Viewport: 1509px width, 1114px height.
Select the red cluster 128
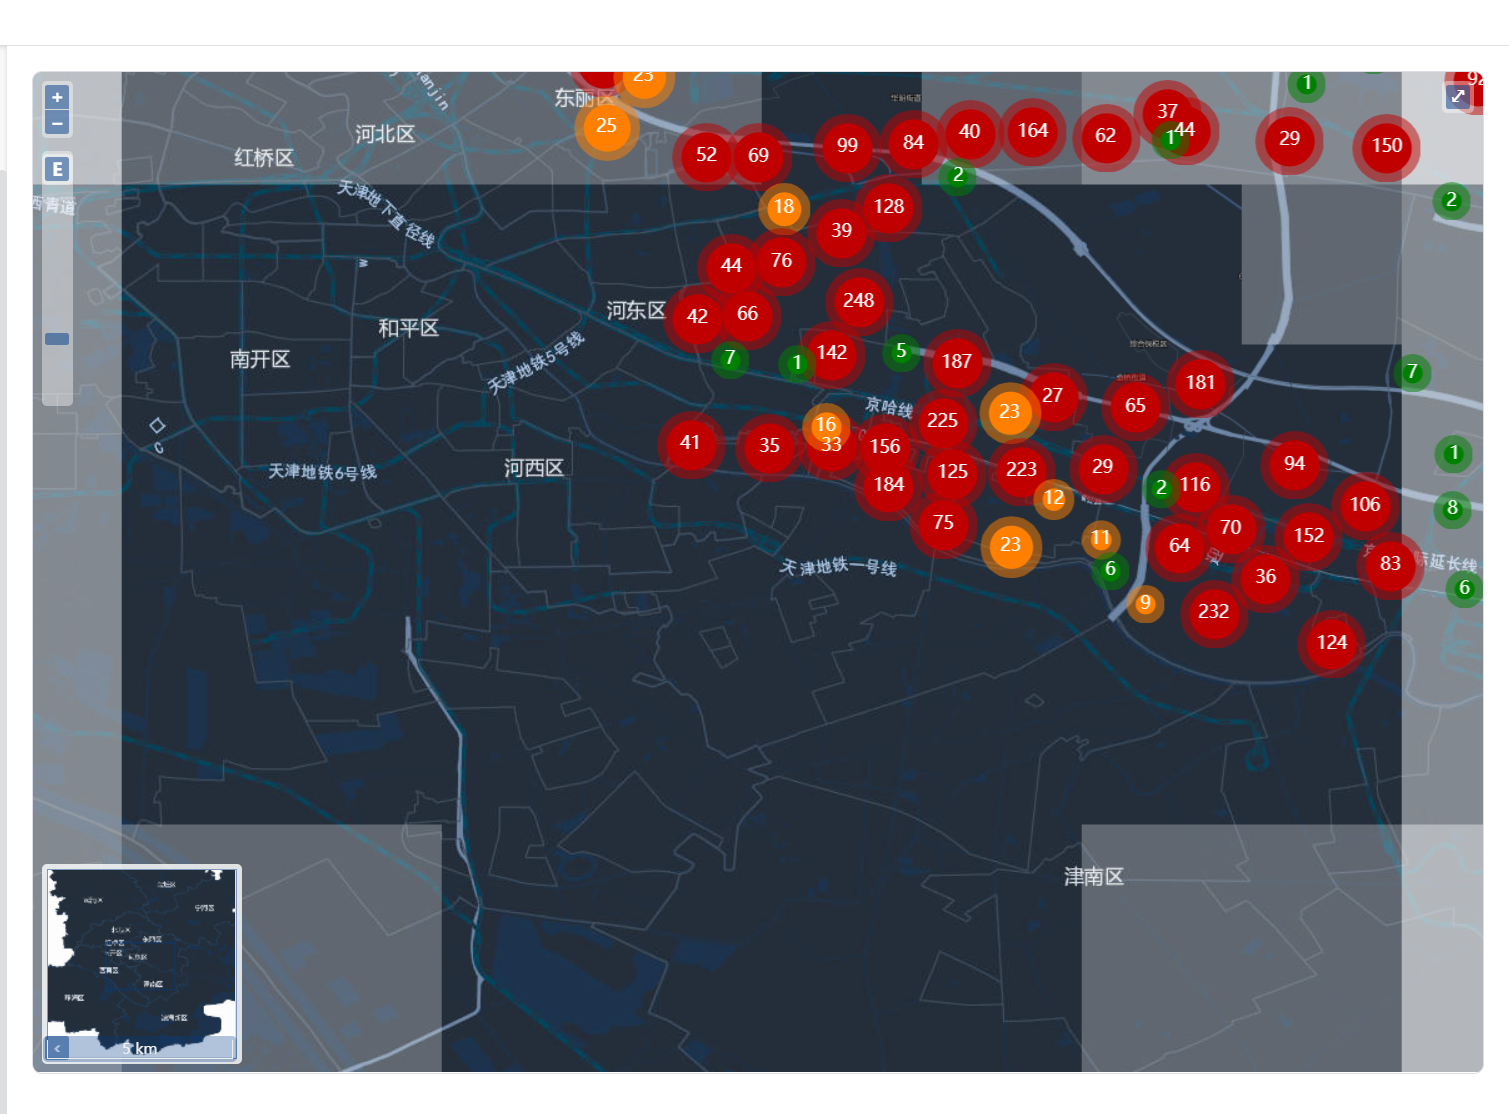click(x=888, y=206)
